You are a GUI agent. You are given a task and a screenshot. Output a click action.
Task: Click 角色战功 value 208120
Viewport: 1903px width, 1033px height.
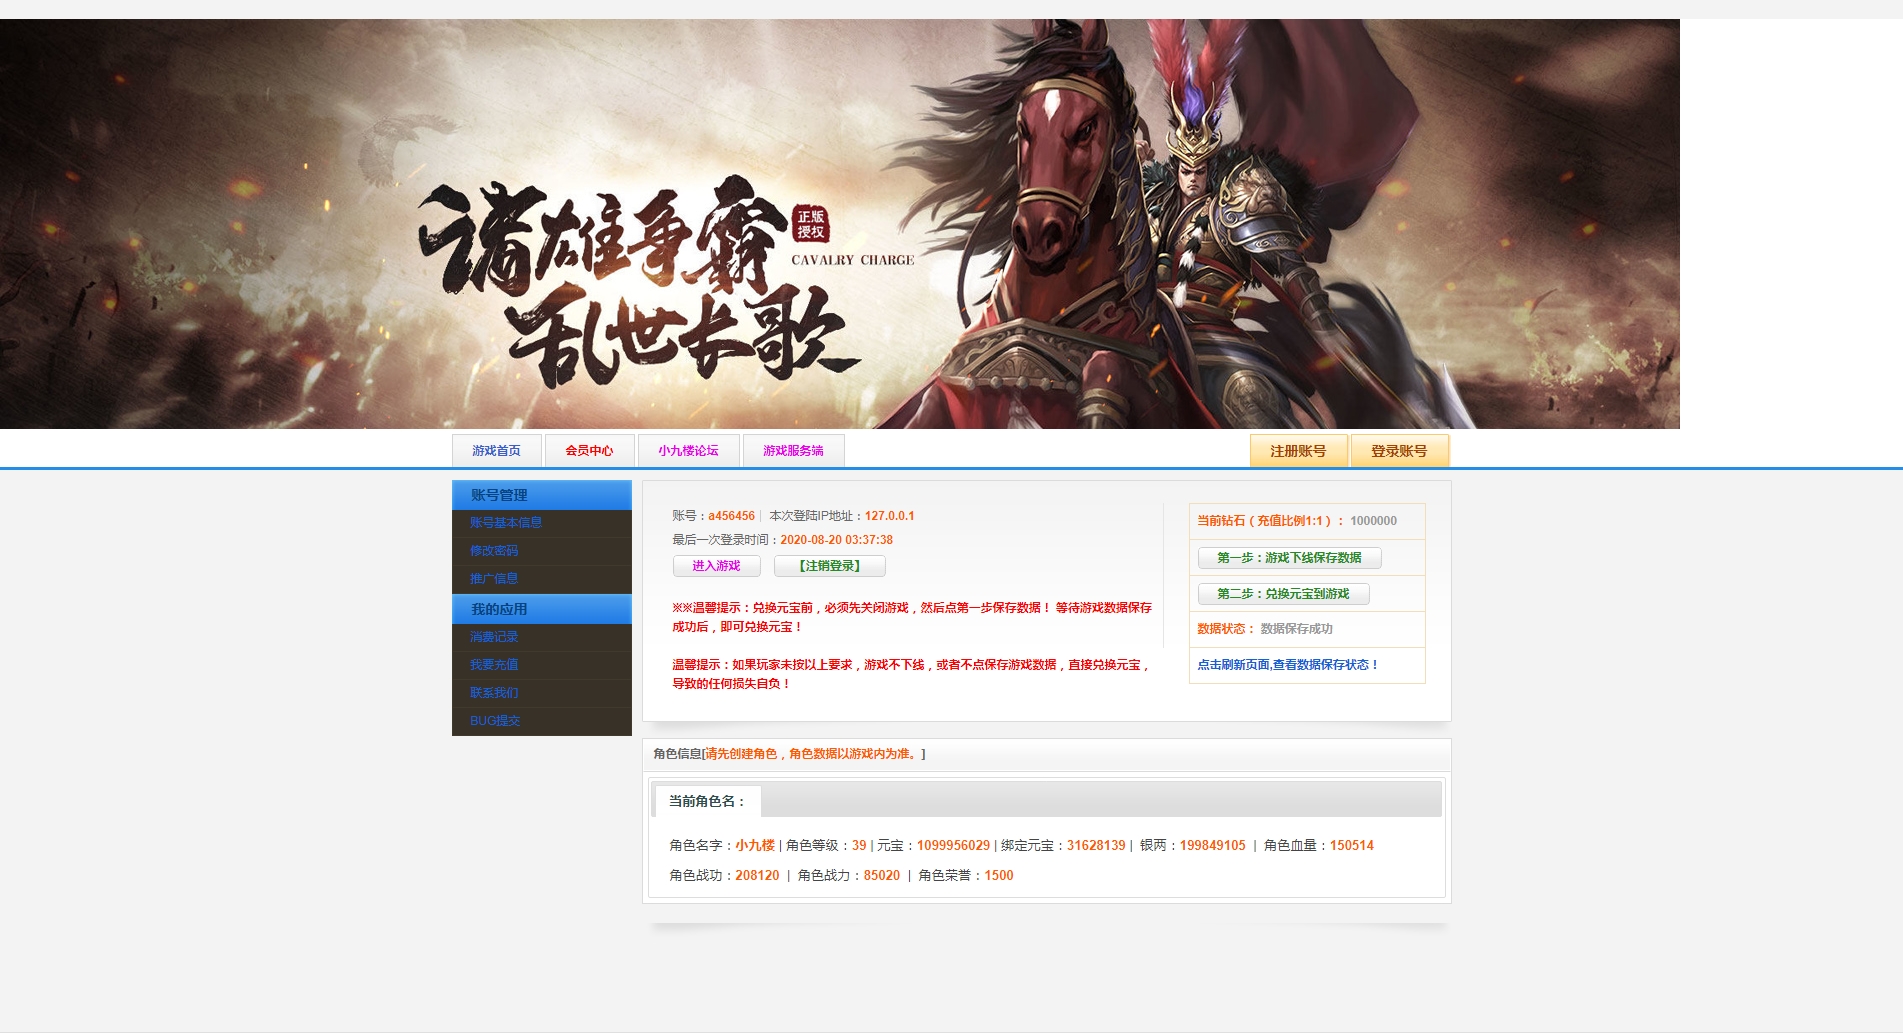pos(757,876)
